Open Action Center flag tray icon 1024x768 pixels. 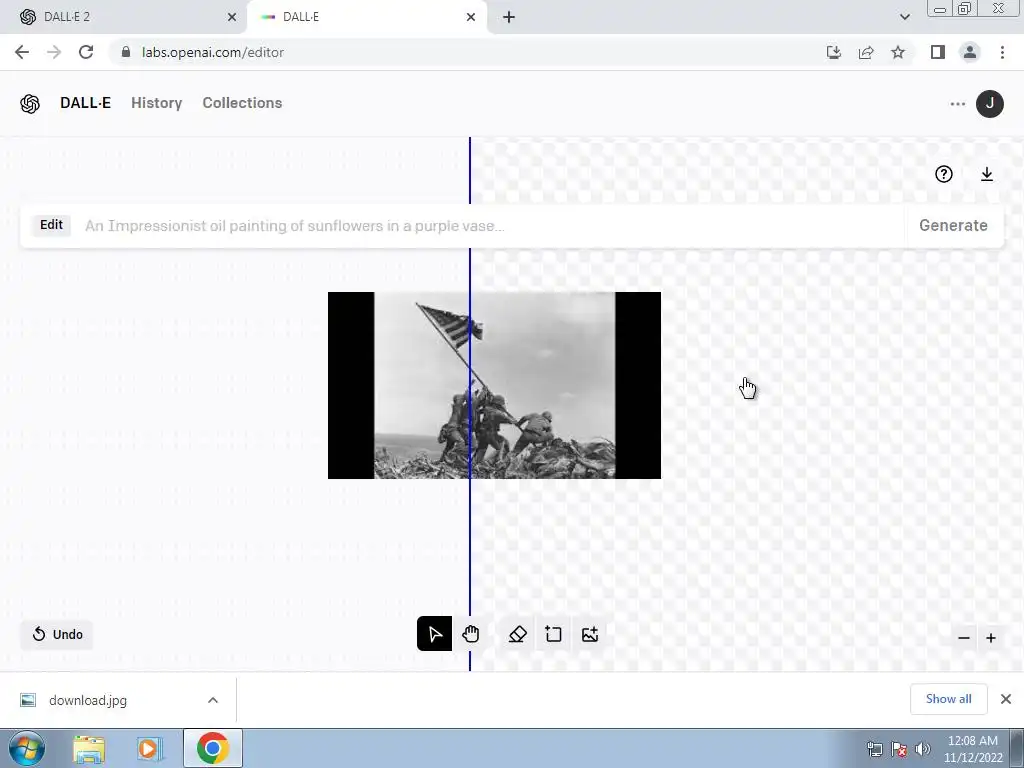(899, 749)
